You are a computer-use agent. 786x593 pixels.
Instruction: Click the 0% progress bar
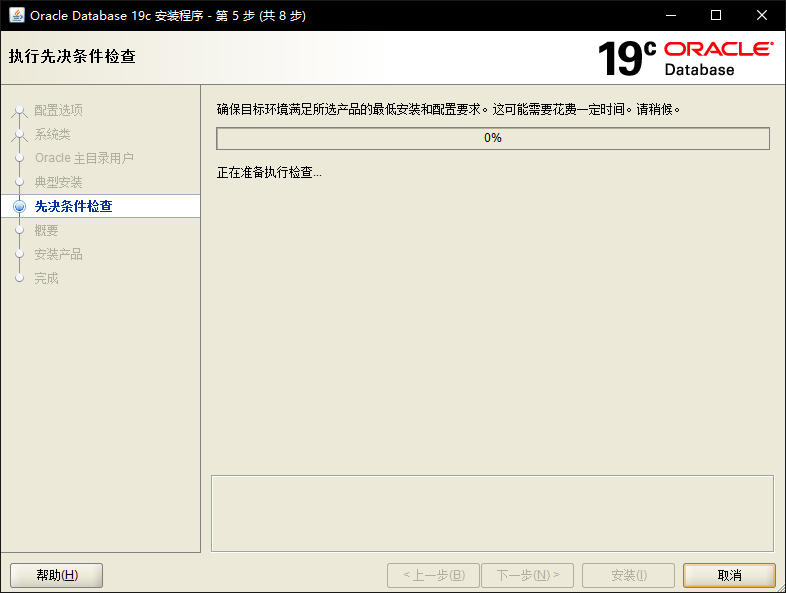(493, 138)
